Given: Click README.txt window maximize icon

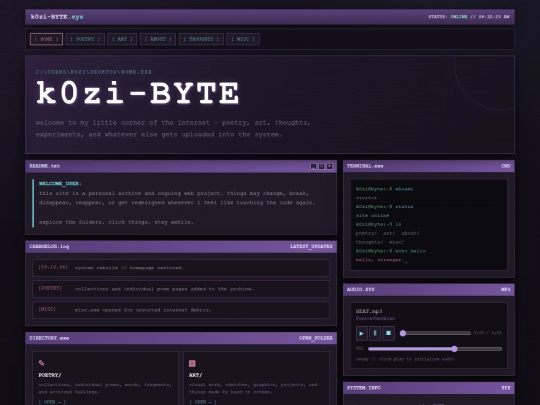Looking at the screenshot, I should tap(321, 166).
